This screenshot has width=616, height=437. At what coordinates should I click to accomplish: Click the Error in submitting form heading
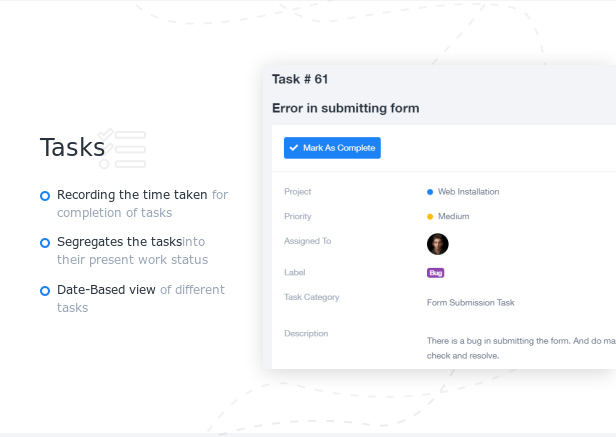point(345,108)
